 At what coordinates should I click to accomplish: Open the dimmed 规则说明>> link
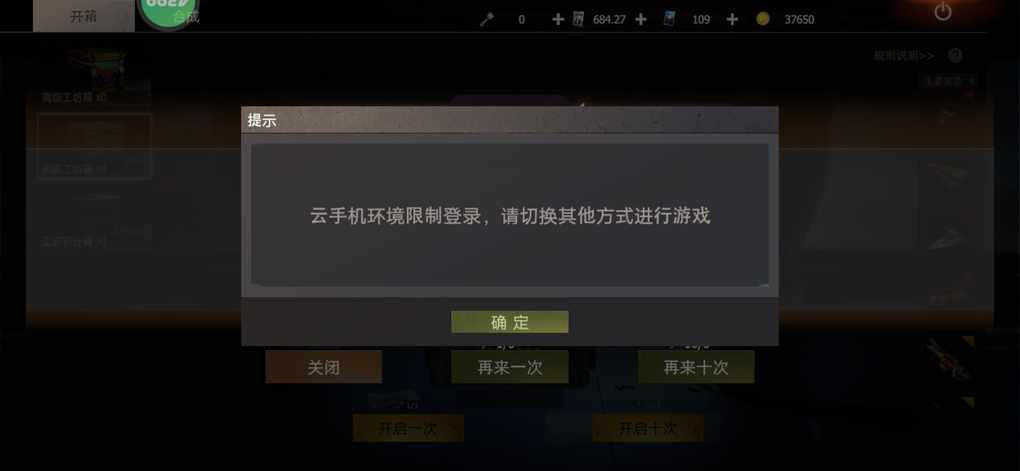[904, 56]
